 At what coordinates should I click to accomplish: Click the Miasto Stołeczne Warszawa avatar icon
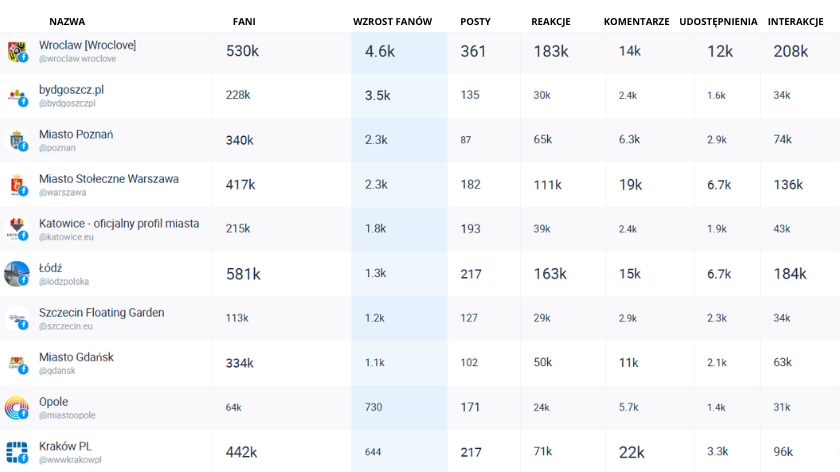coord(16,185)
